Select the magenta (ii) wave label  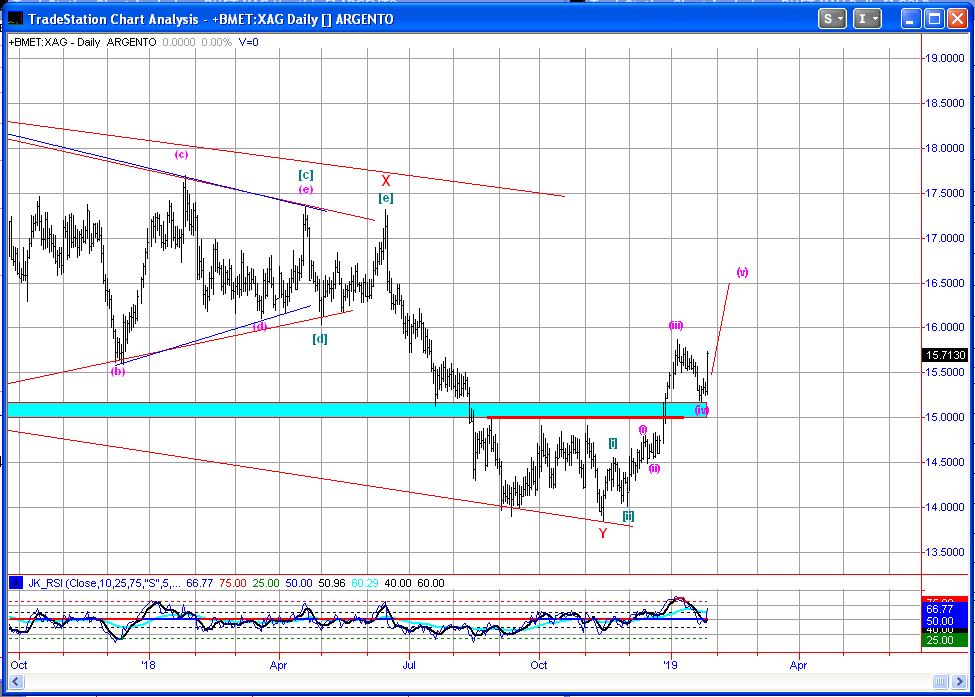[x=654, y=468]
